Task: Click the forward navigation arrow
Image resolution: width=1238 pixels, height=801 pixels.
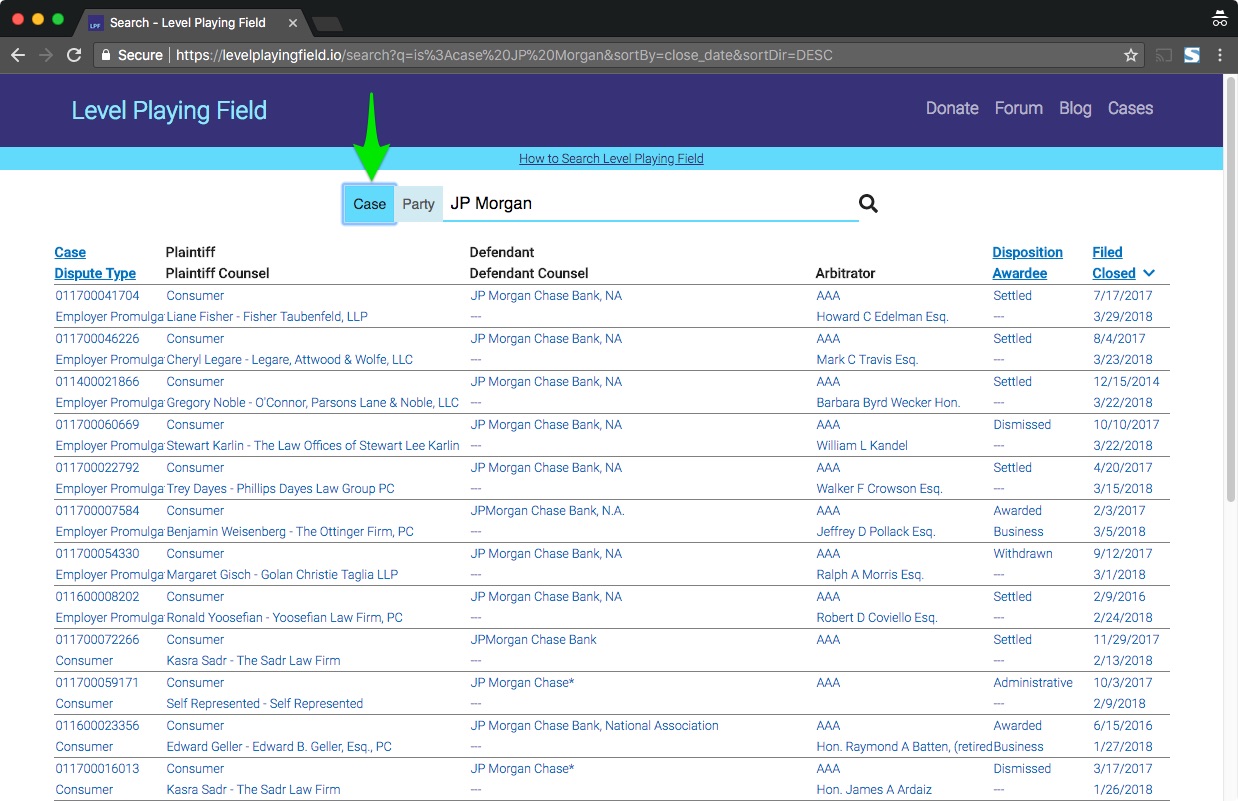Action: click(x=45, y=55)
